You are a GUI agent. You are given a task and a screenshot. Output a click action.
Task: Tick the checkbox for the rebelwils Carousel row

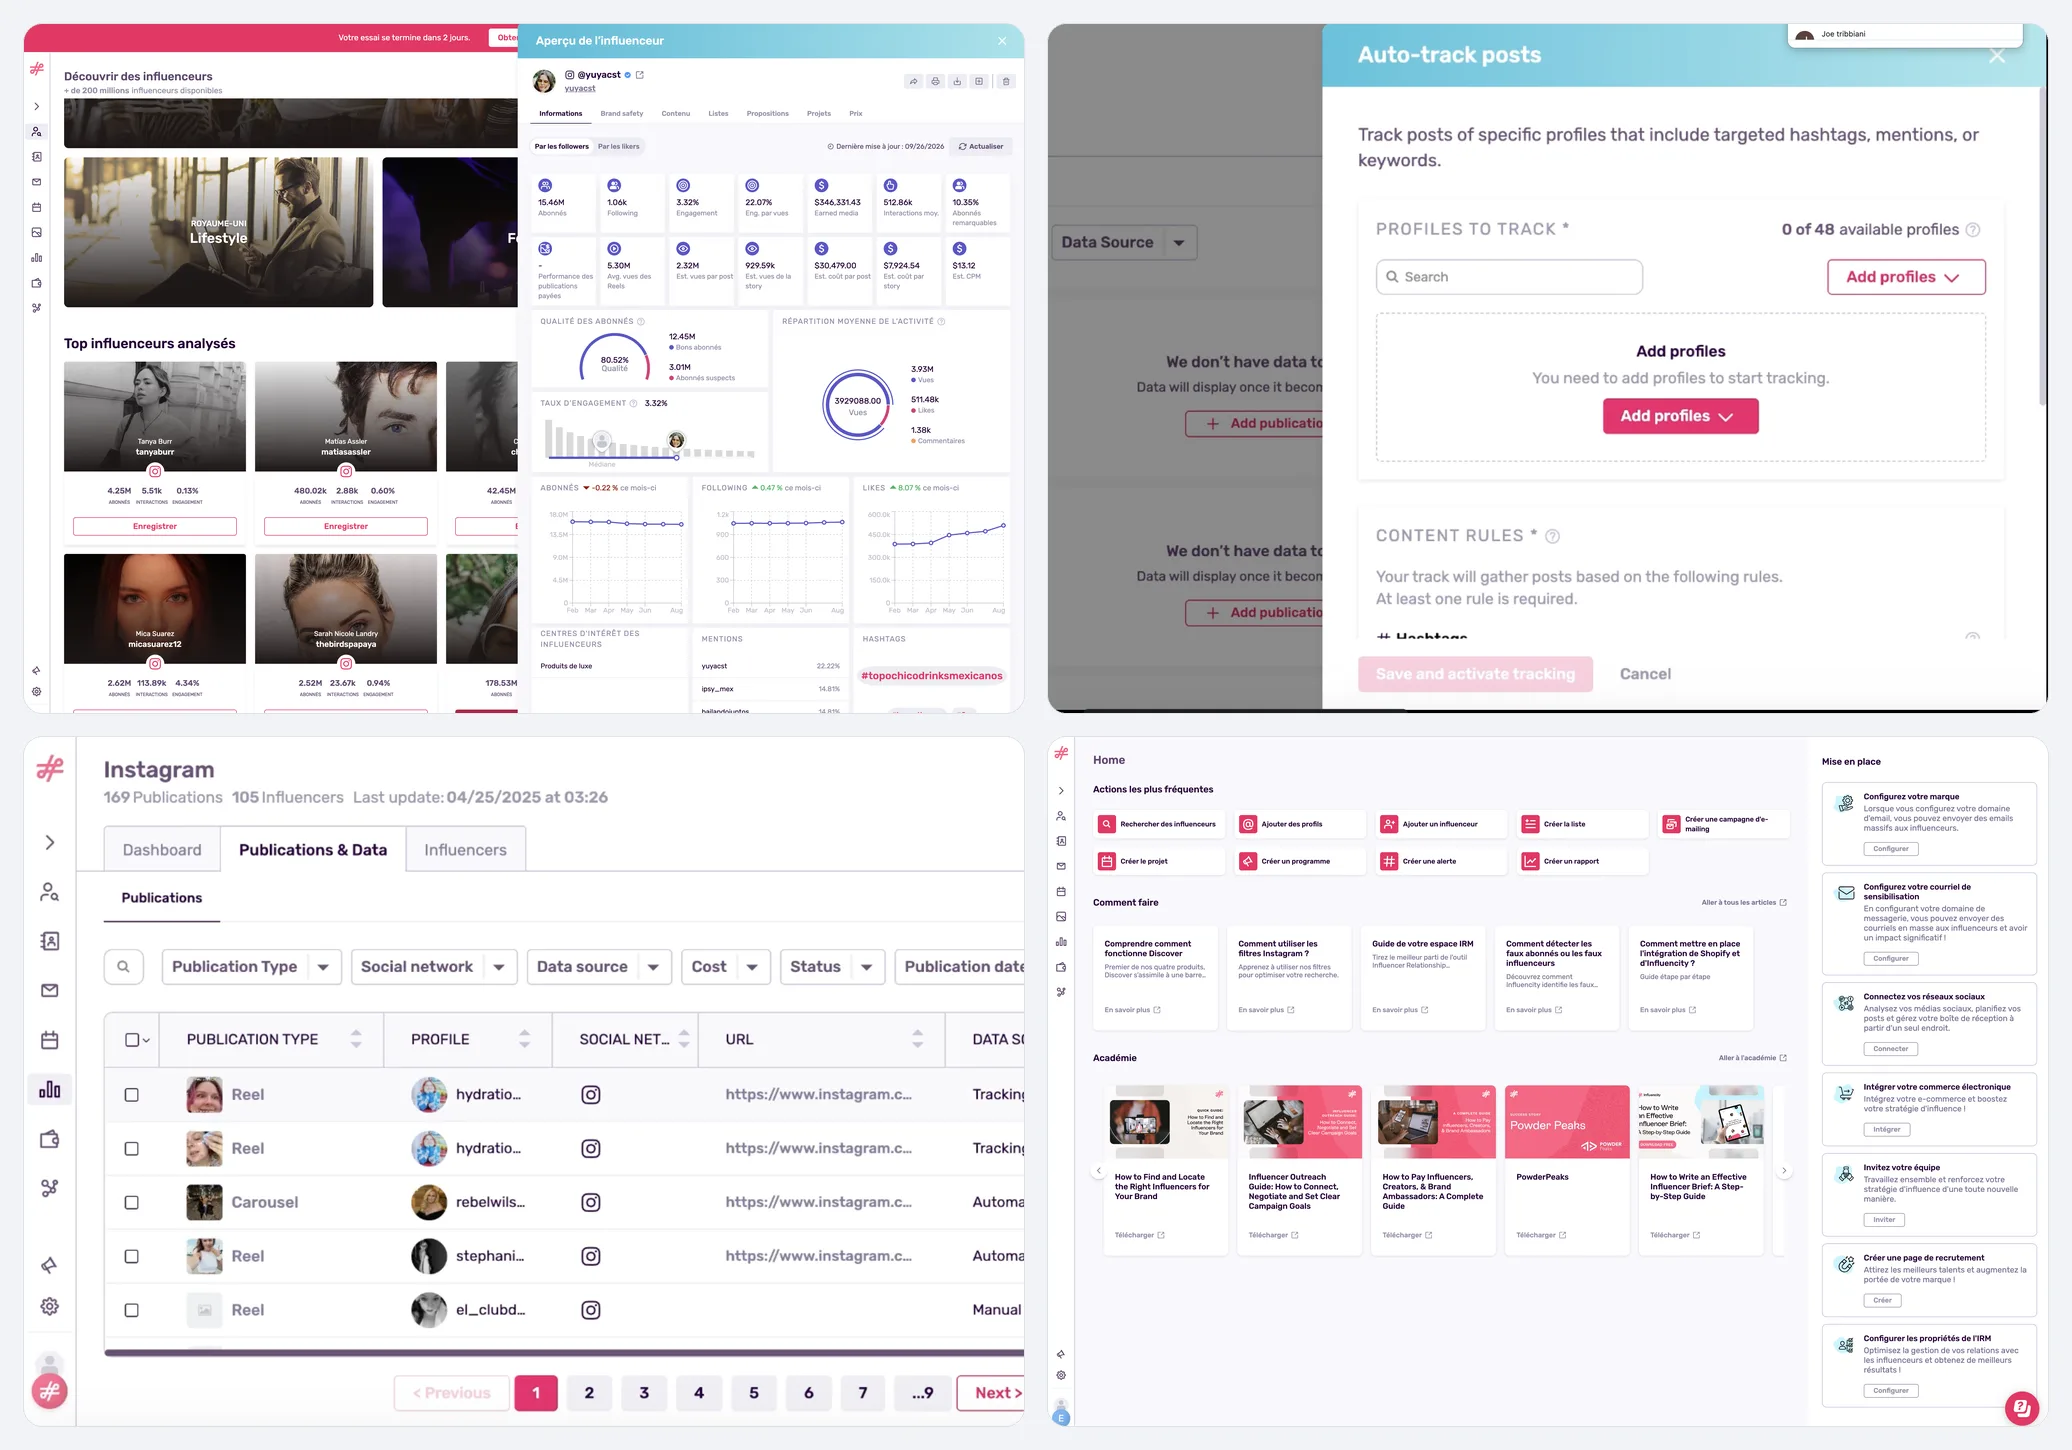point(132,1202)
